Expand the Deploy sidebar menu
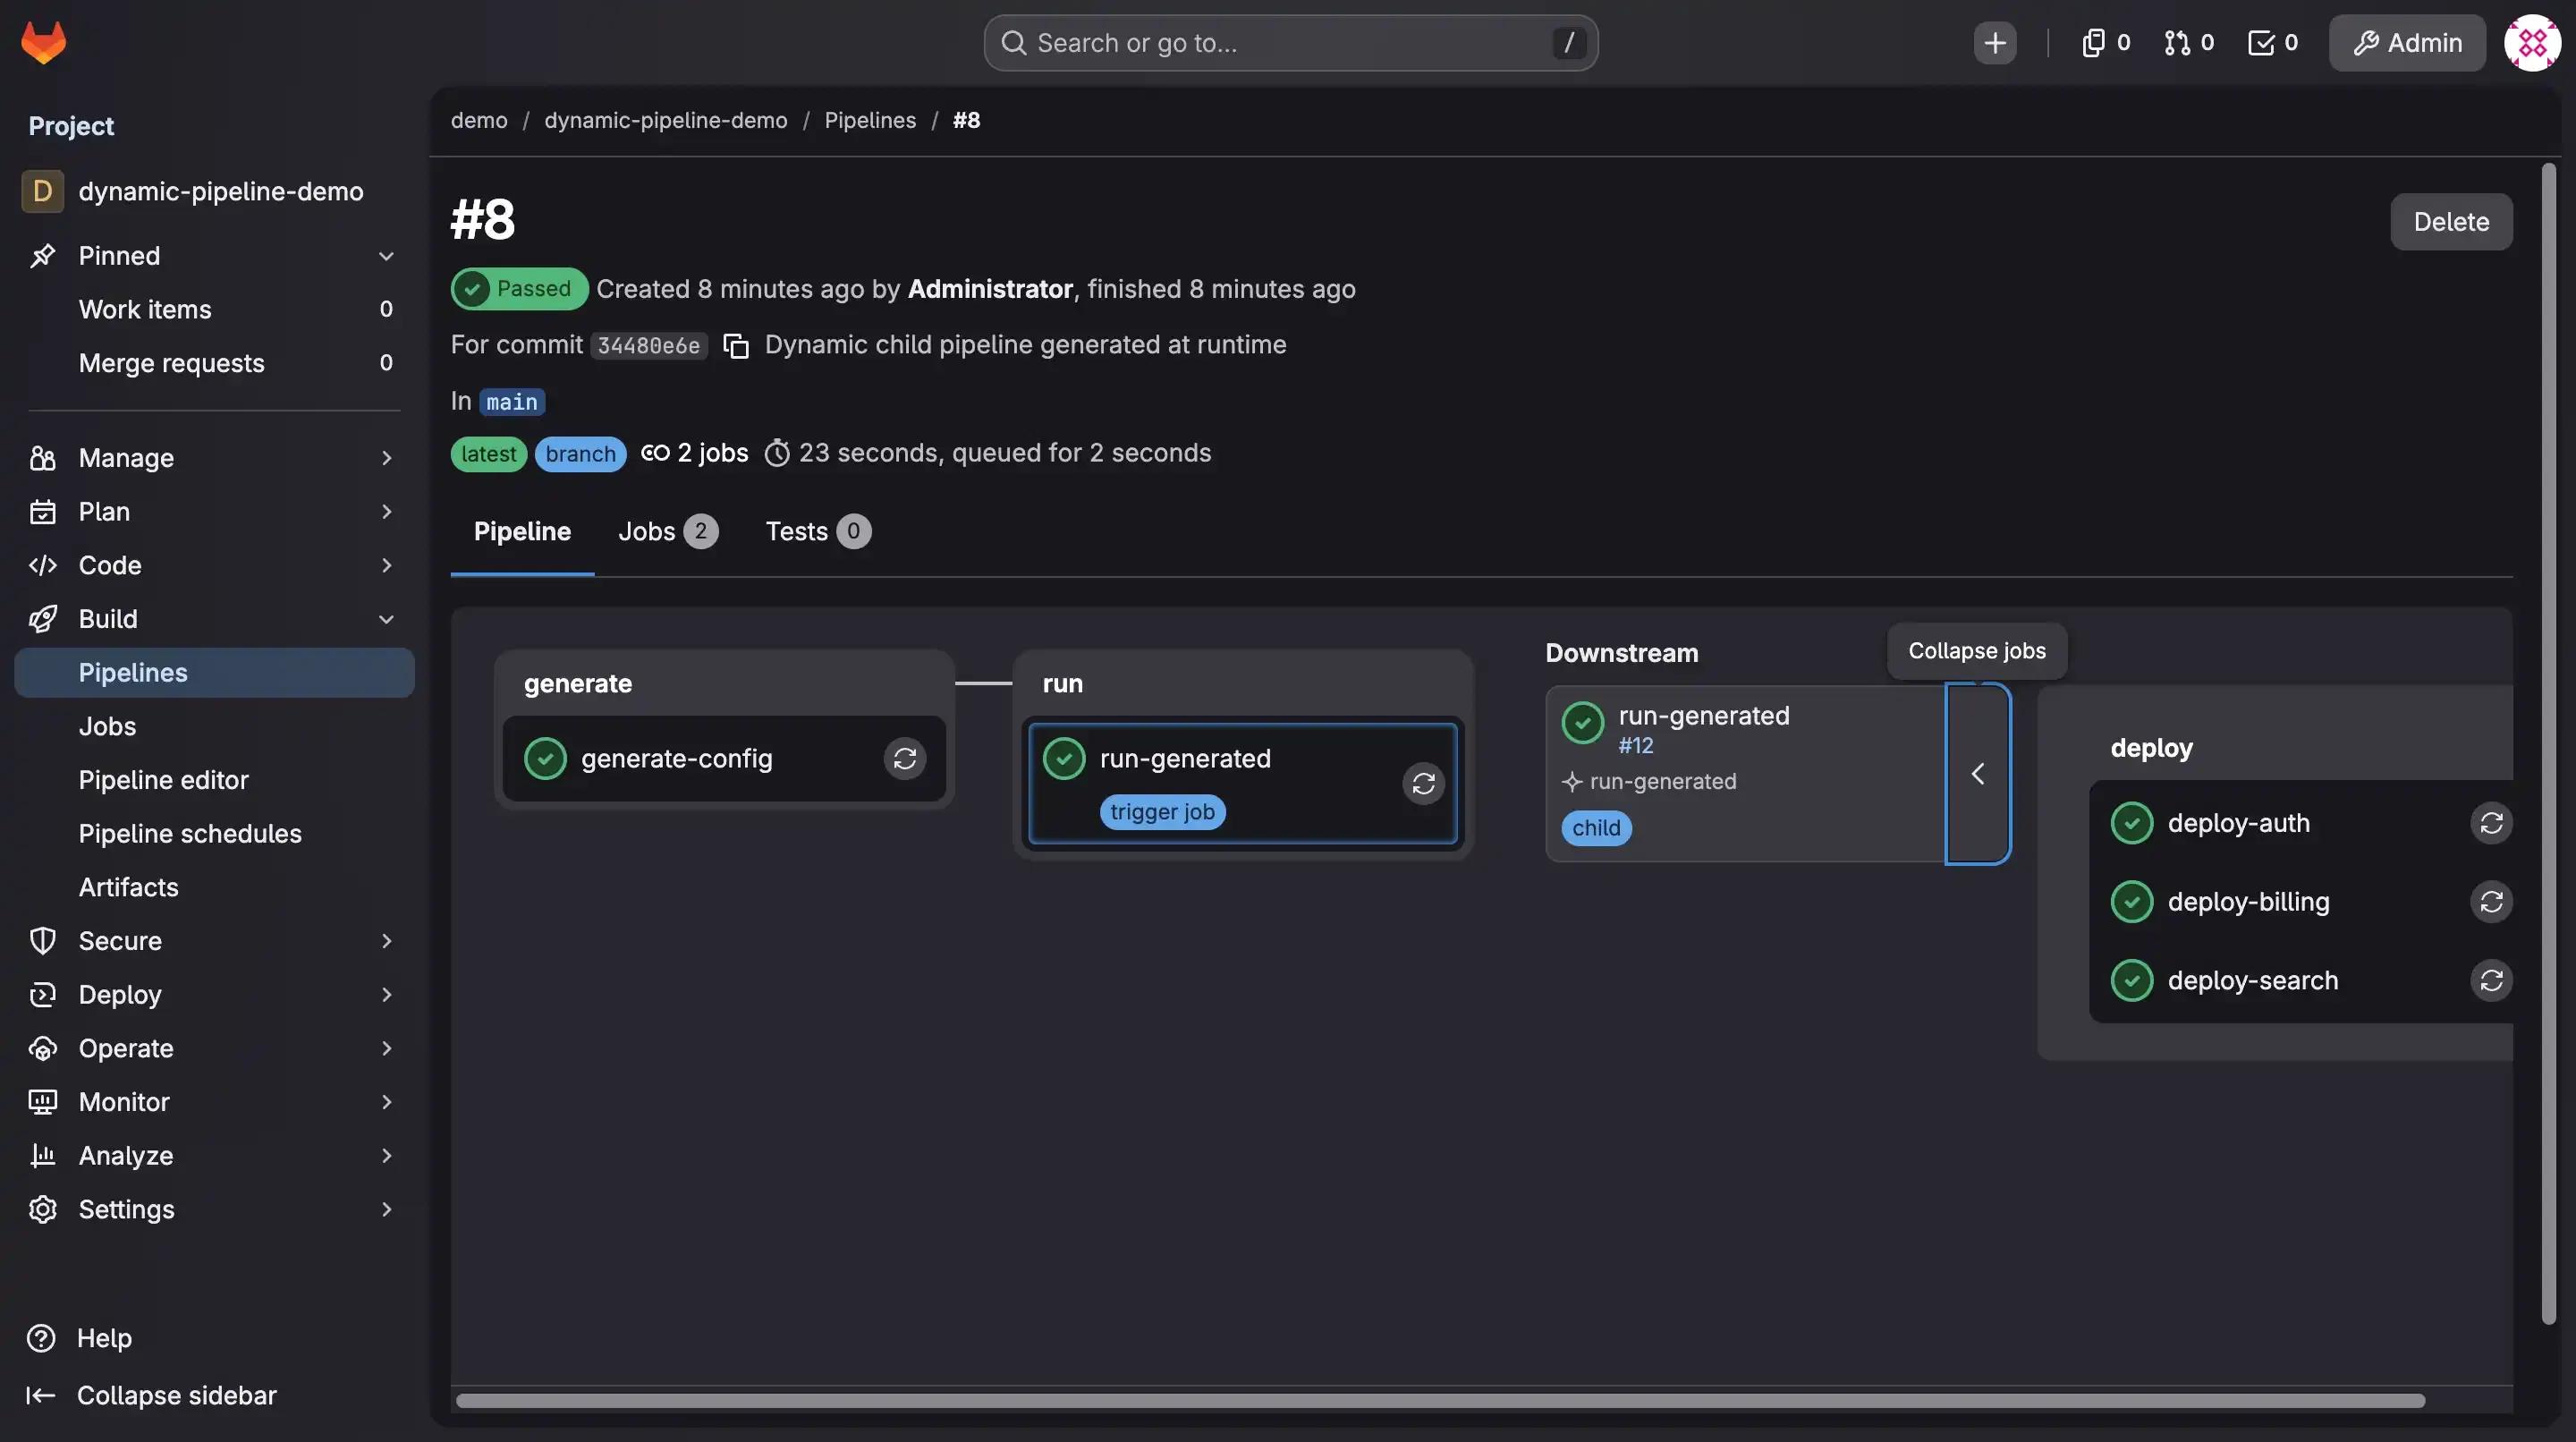The height and width of the screenshot is (1442, 2576). click(x=214, y=995)
